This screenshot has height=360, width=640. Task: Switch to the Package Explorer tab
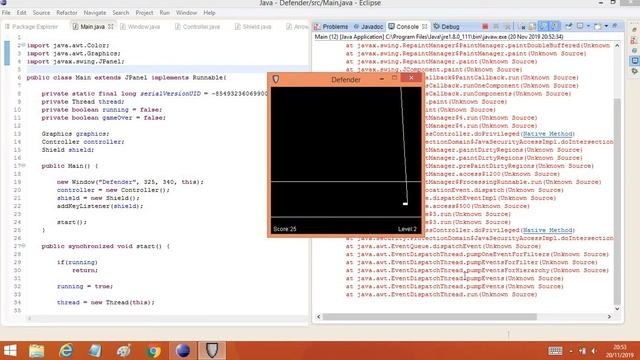click(31, 27)
